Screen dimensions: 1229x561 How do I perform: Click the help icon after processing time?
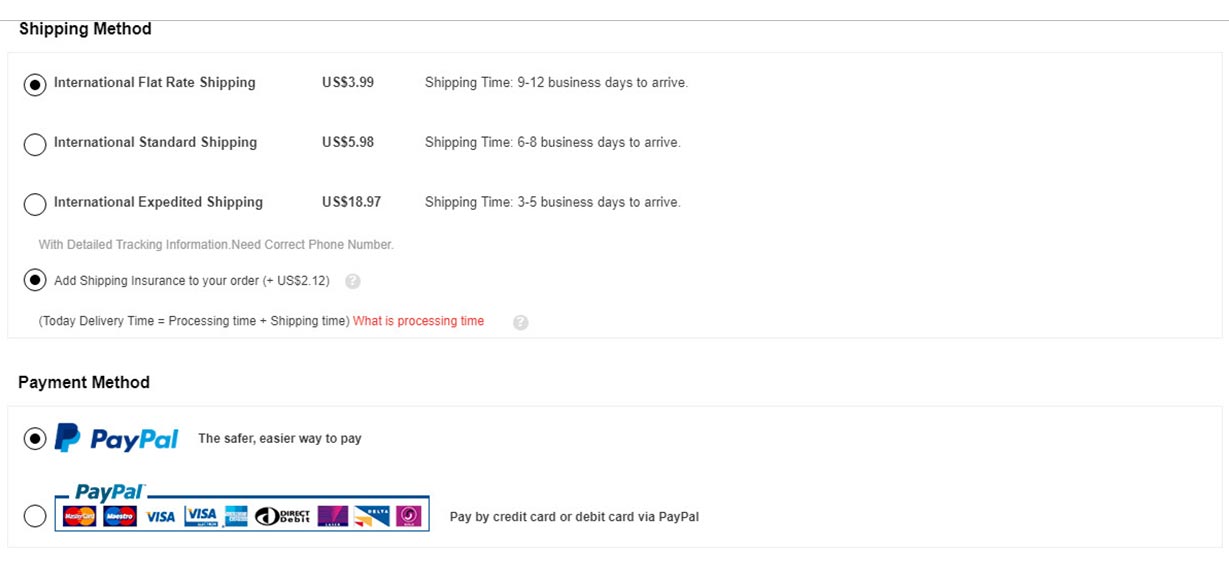(x=520, y=322)
